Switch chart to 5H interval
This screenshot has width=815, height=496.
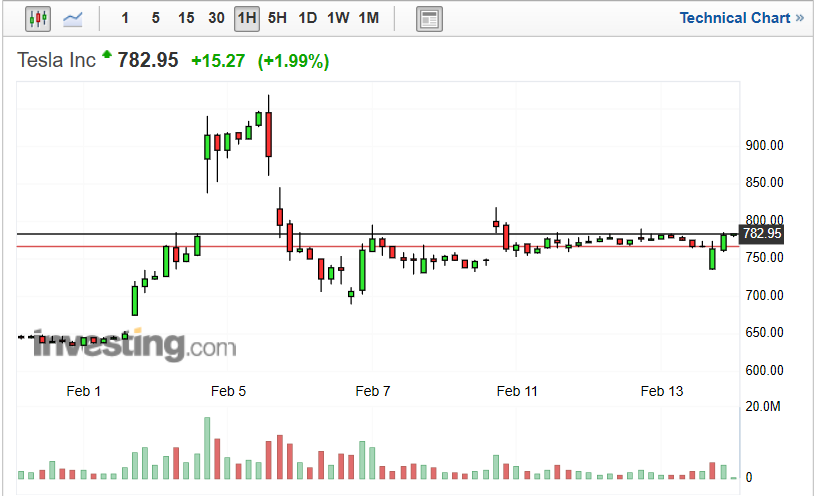(277, 18)
